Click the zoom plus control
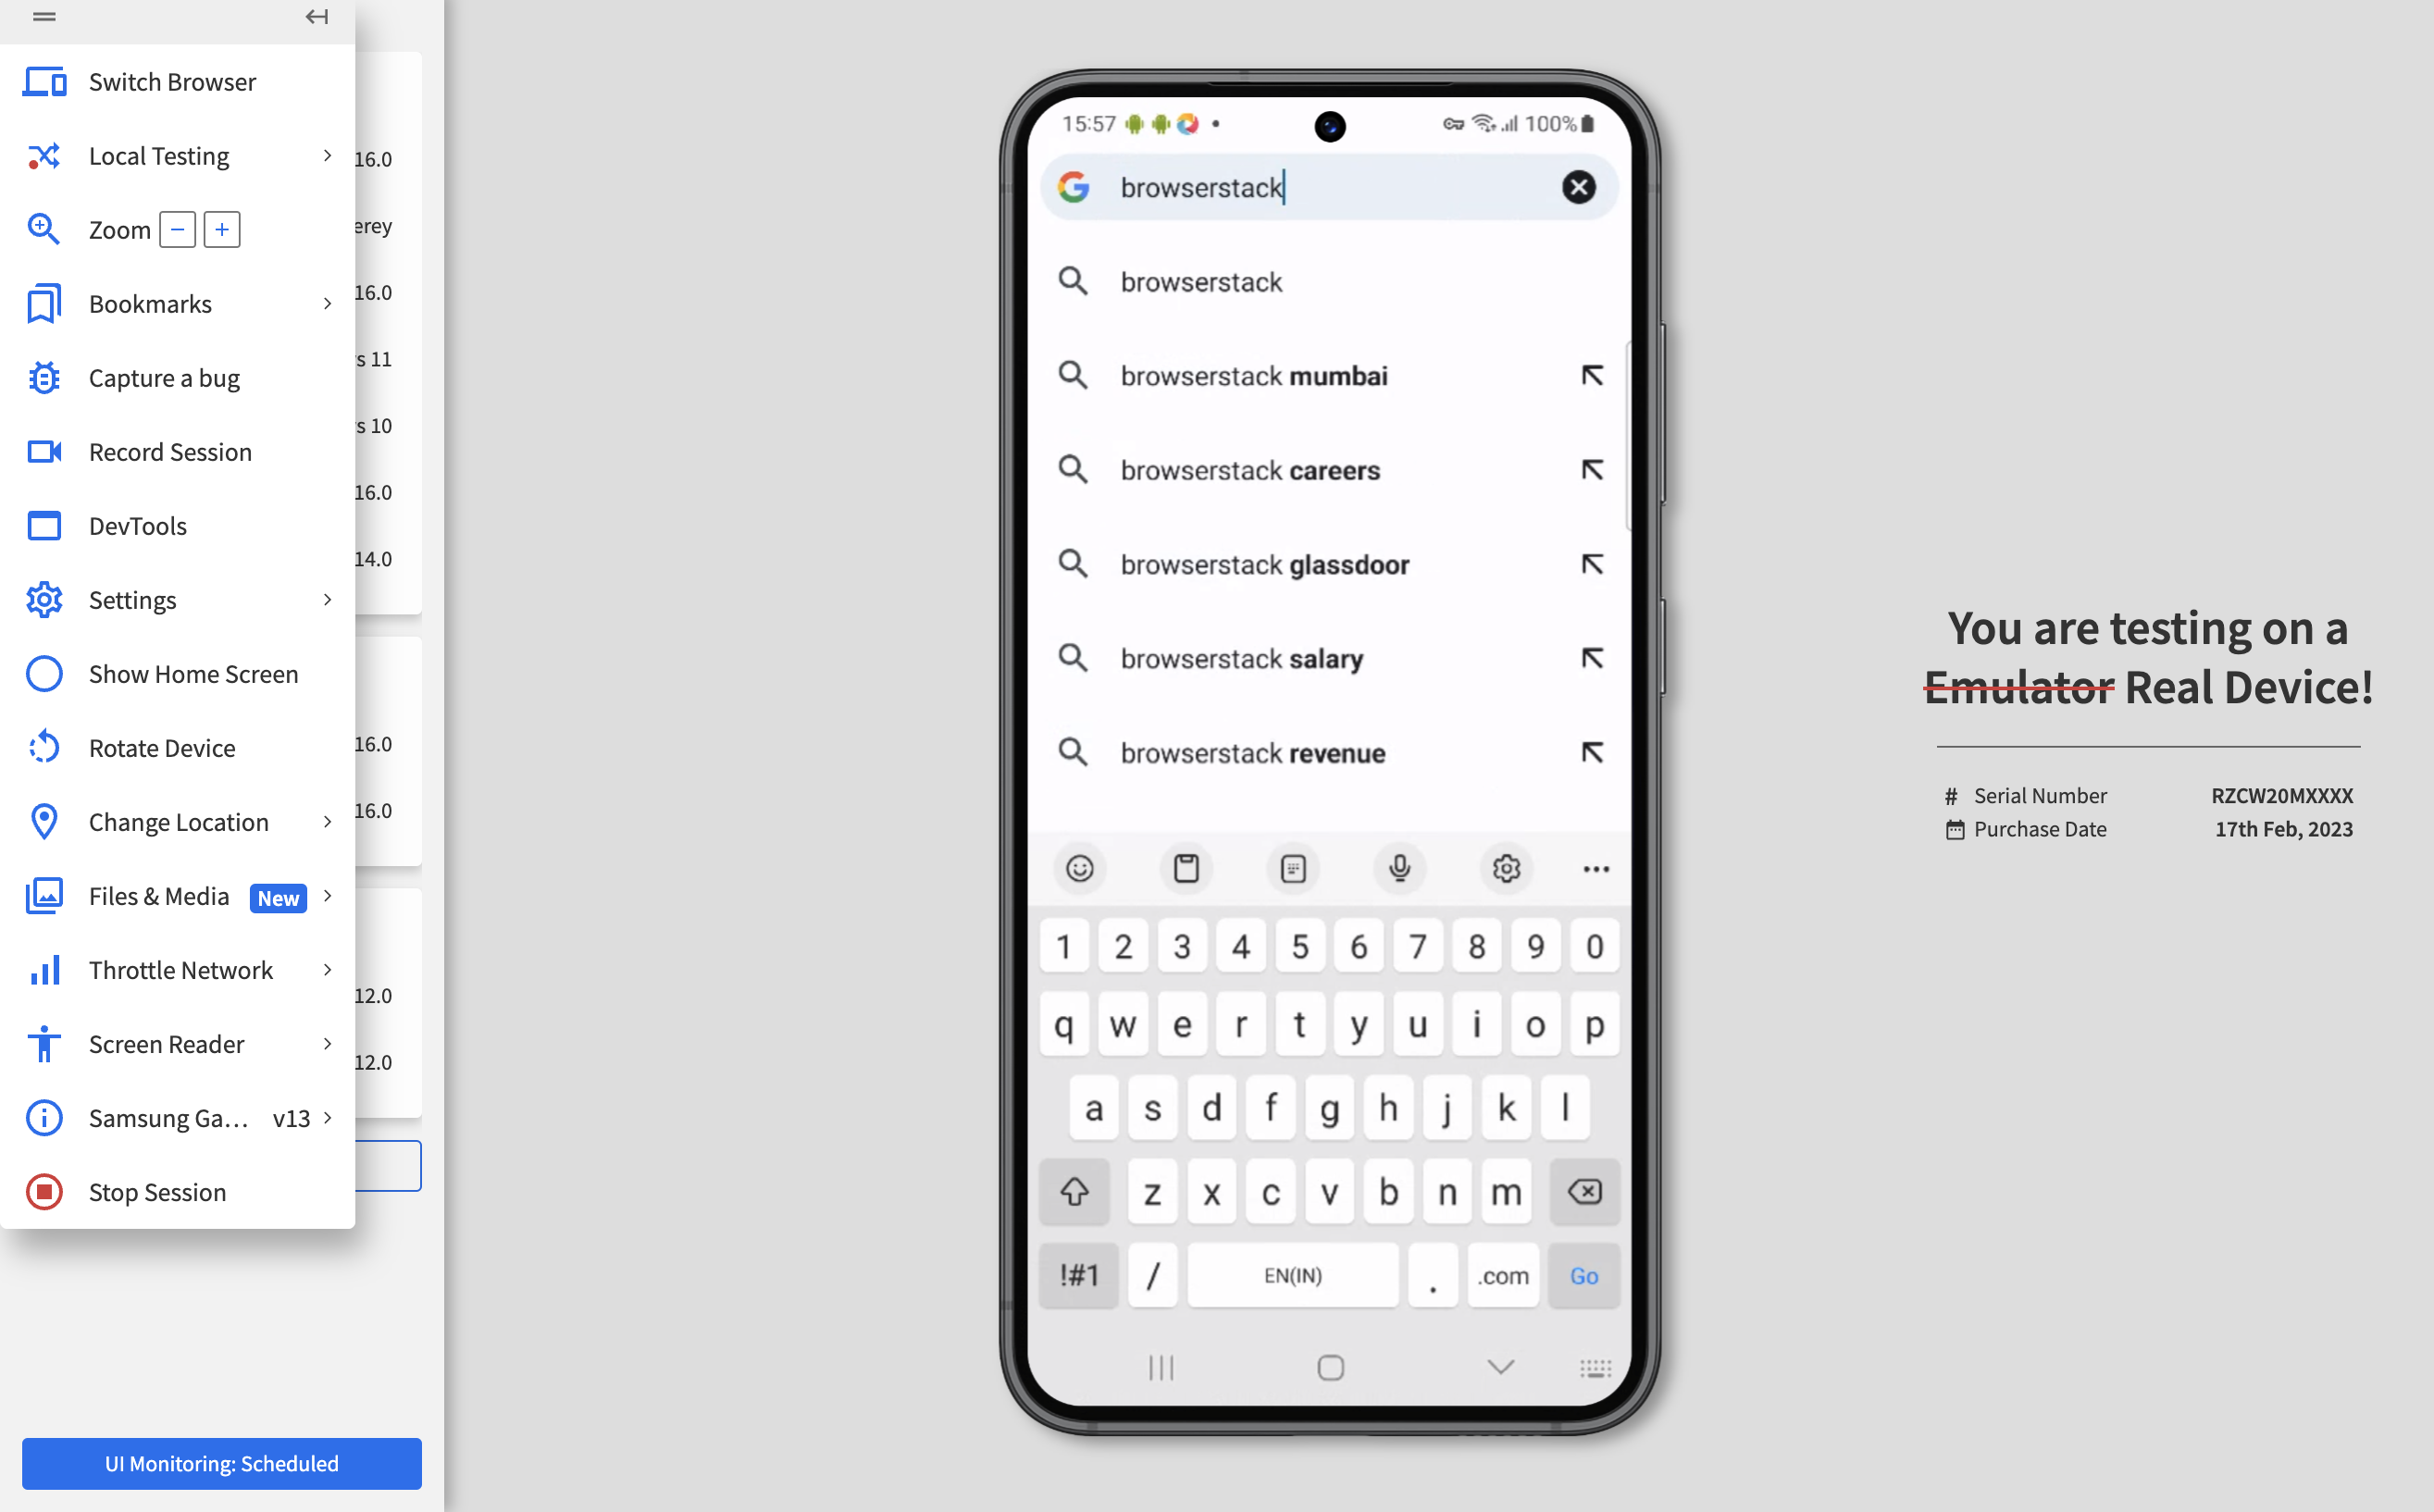2434x1512 pixels. pyautogui.click(x=221, y=229)
